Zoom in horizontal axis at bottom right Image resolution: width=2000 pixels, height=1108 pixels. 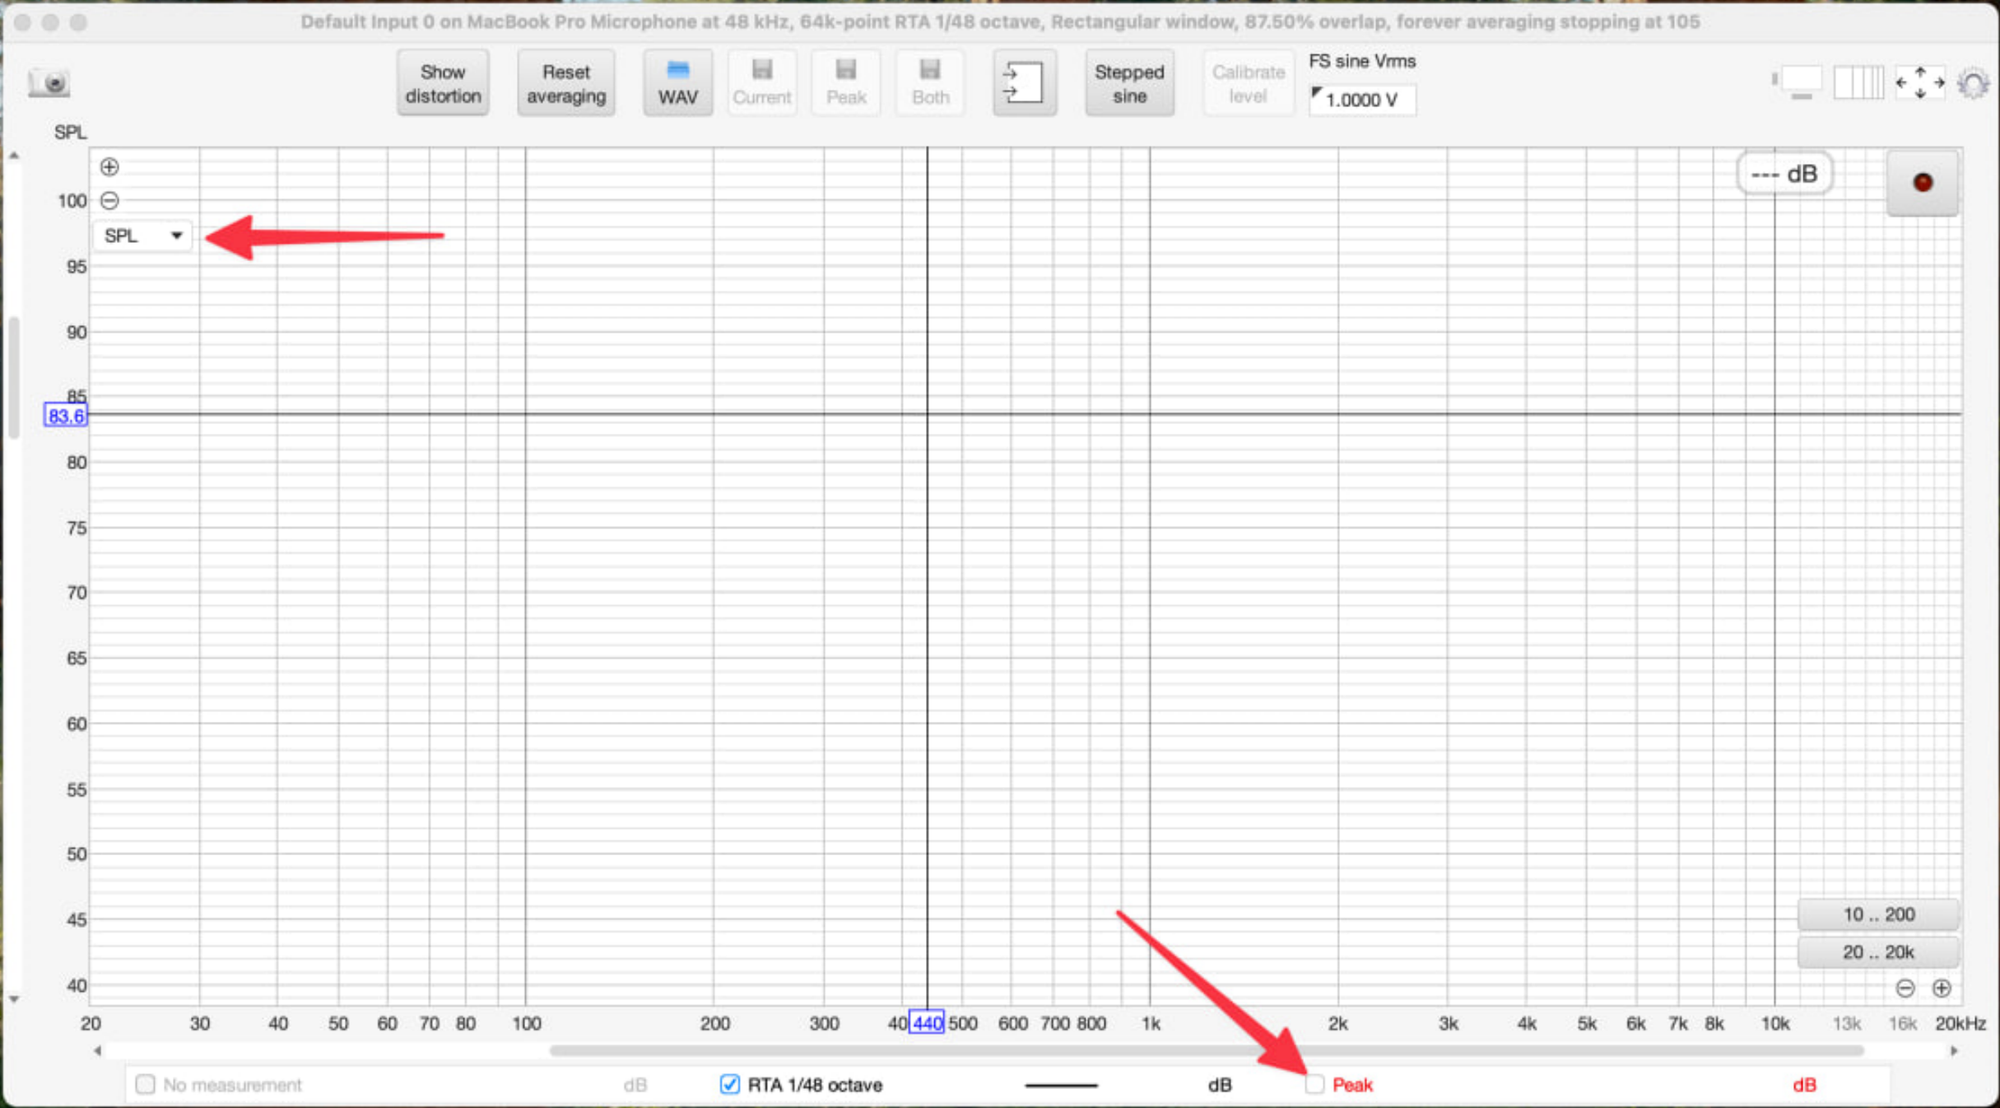1941,988
